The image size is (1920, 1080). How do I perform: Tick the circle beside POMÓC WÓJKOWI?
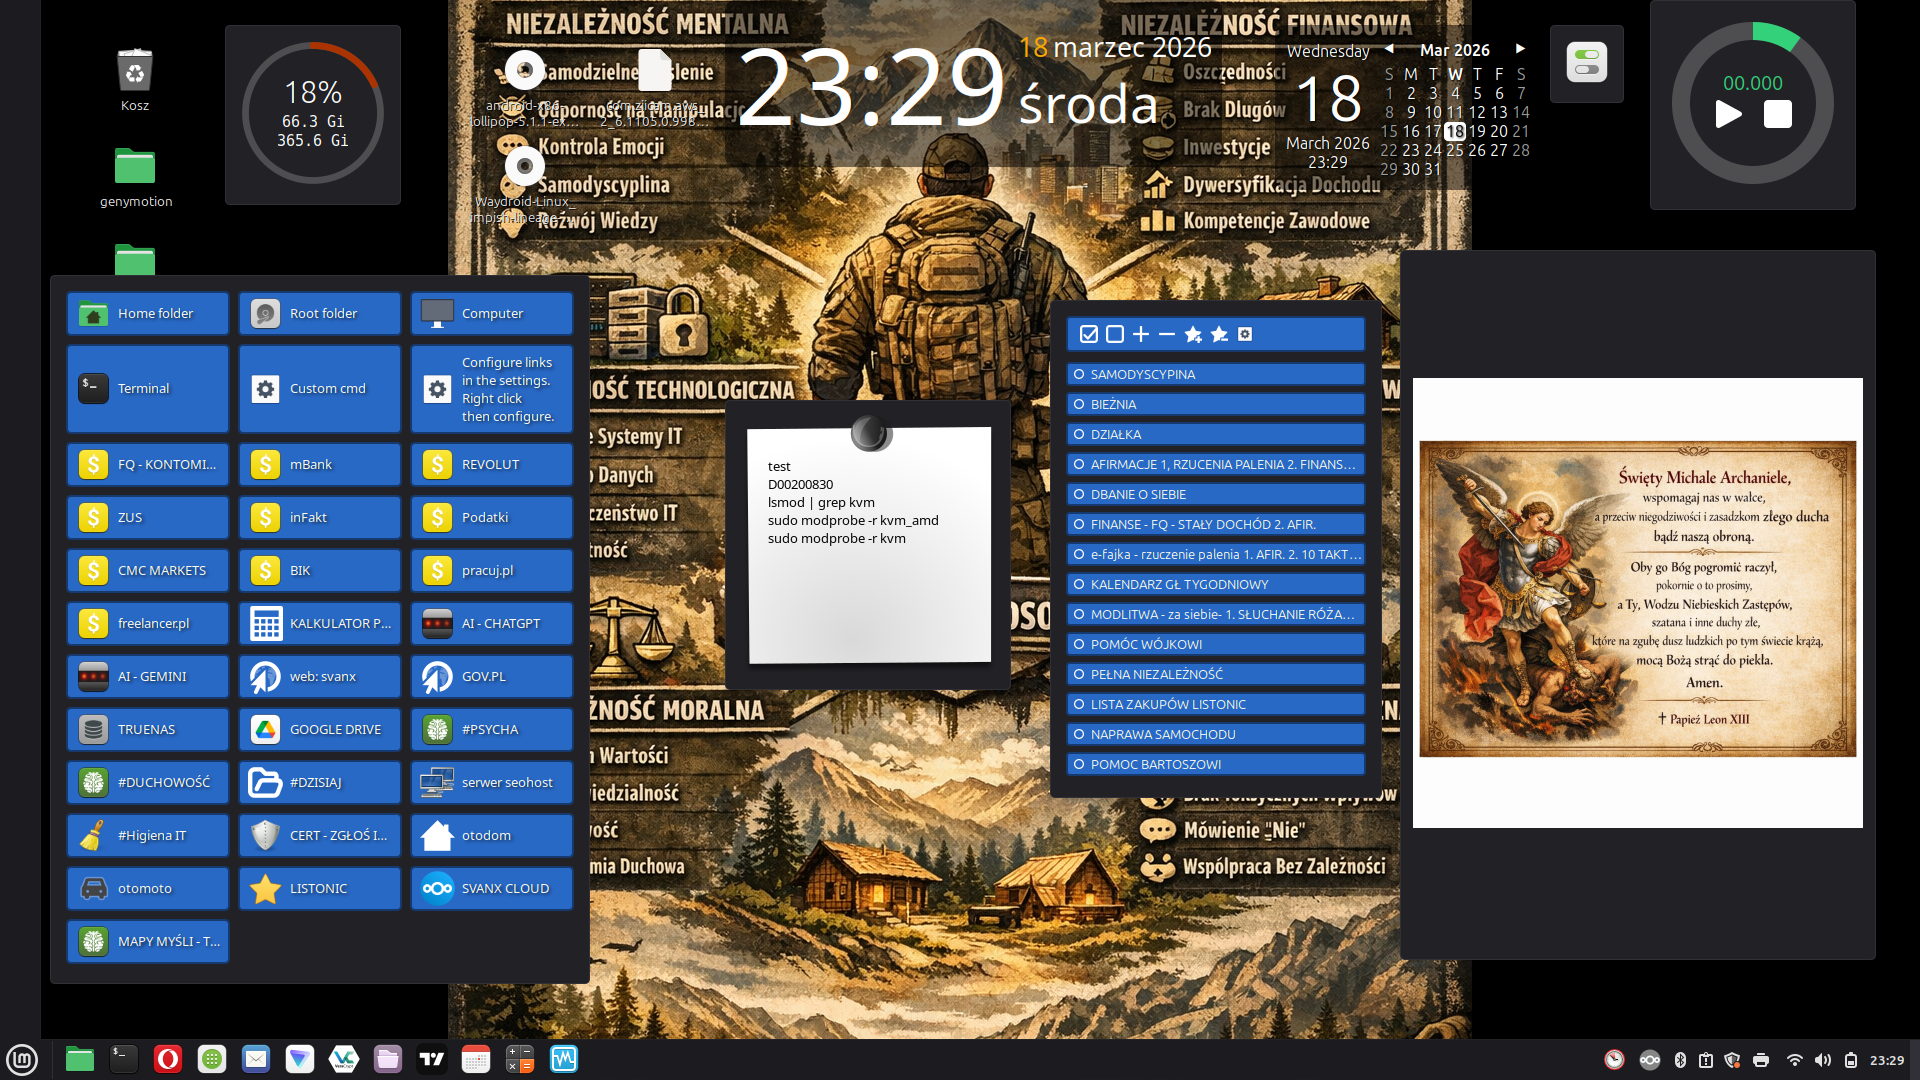click(x=1079, y=644)
